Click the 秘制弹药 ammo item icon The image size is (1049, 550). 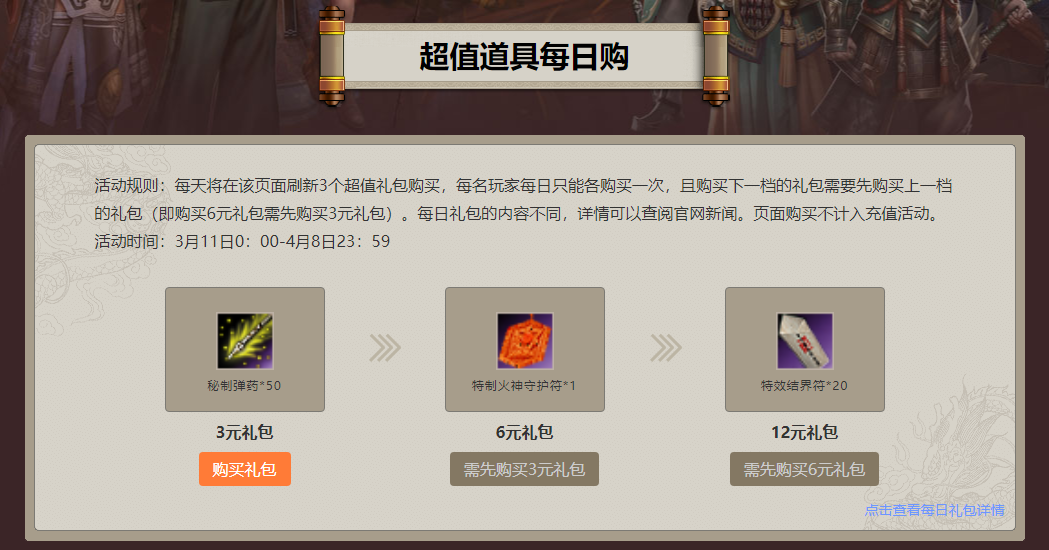click(x=245, y=341)
